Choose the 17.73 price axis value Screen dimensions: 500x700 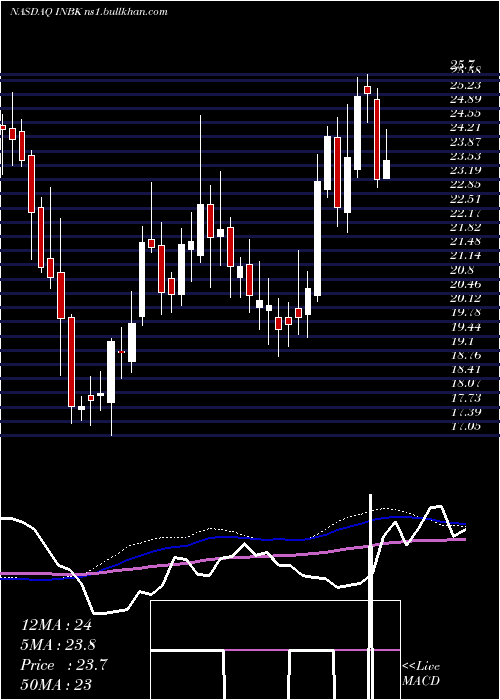click(x=464, y=399)
